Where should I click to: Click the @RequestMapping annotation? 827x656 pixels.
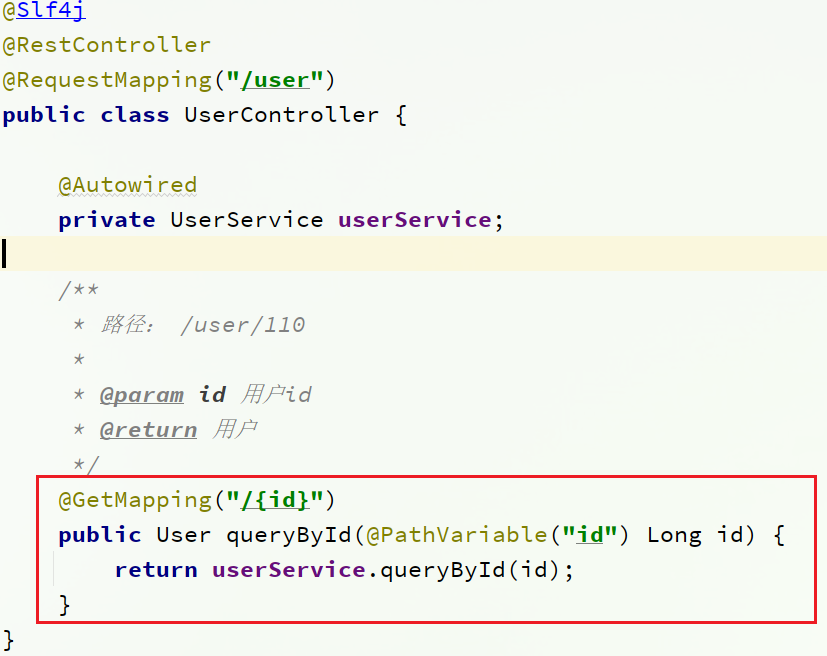click(x=107, y=80)
